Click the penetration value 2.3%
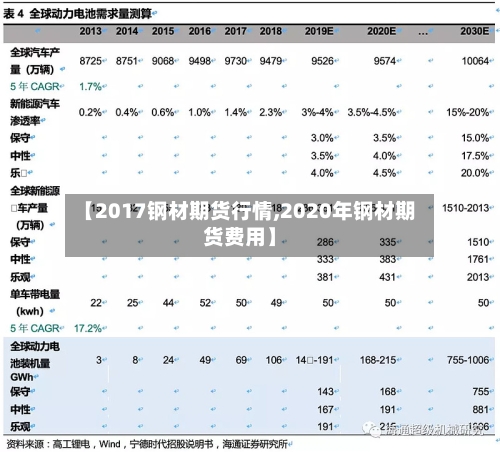 271,112
